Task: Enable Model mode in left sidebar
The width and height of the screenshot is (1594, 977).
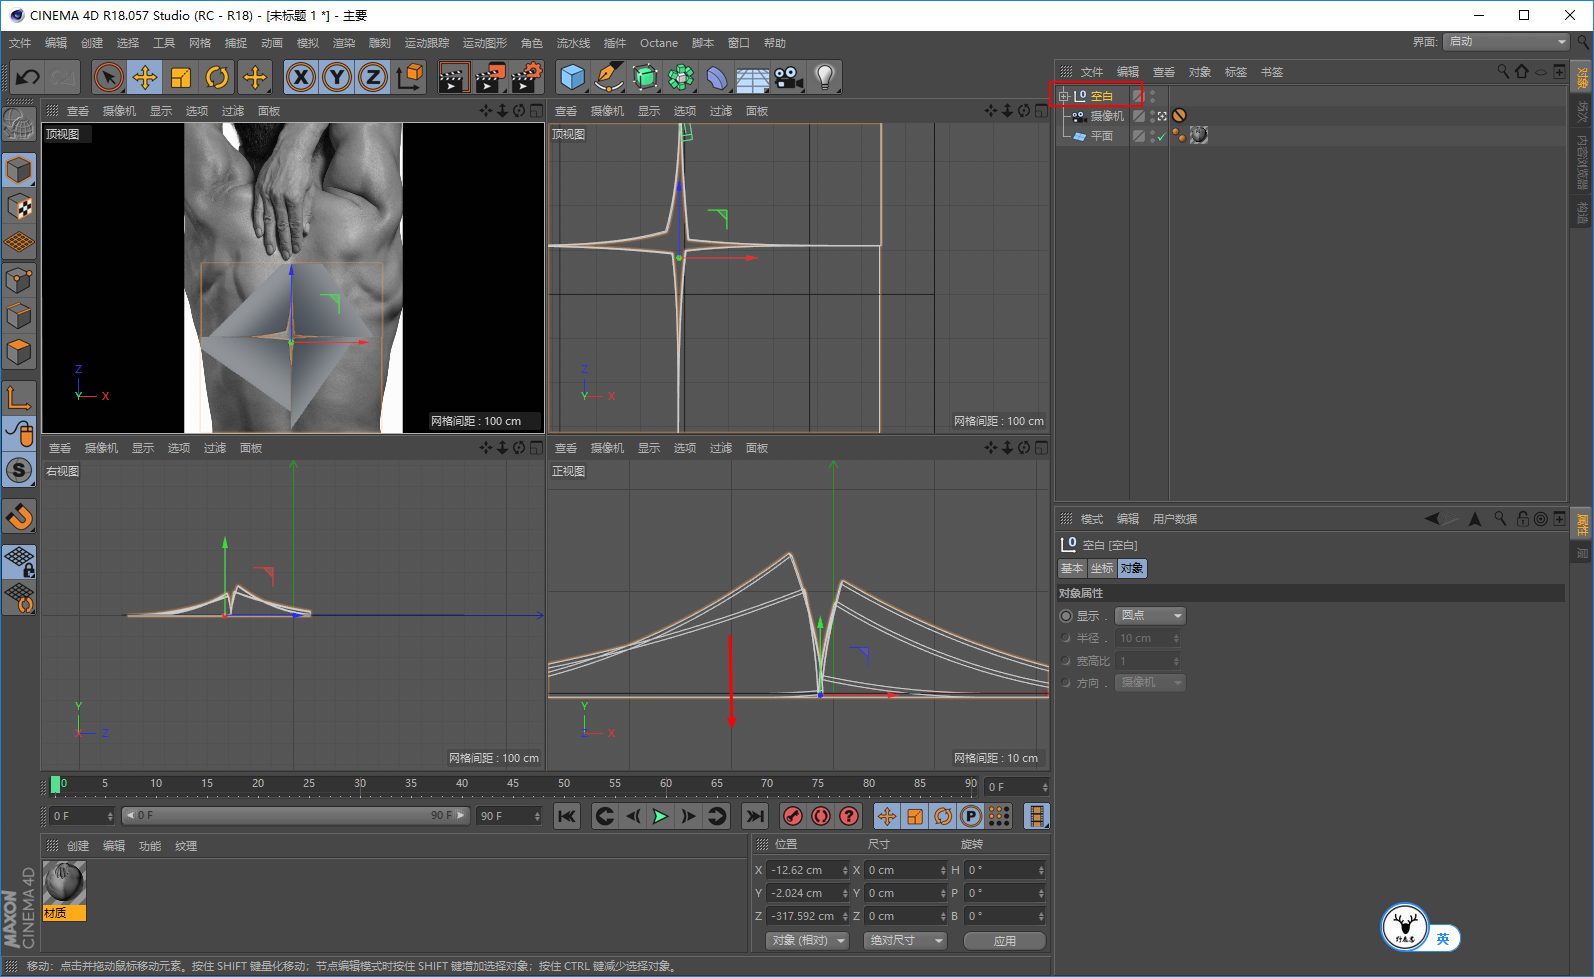Action: click(19, 171)
